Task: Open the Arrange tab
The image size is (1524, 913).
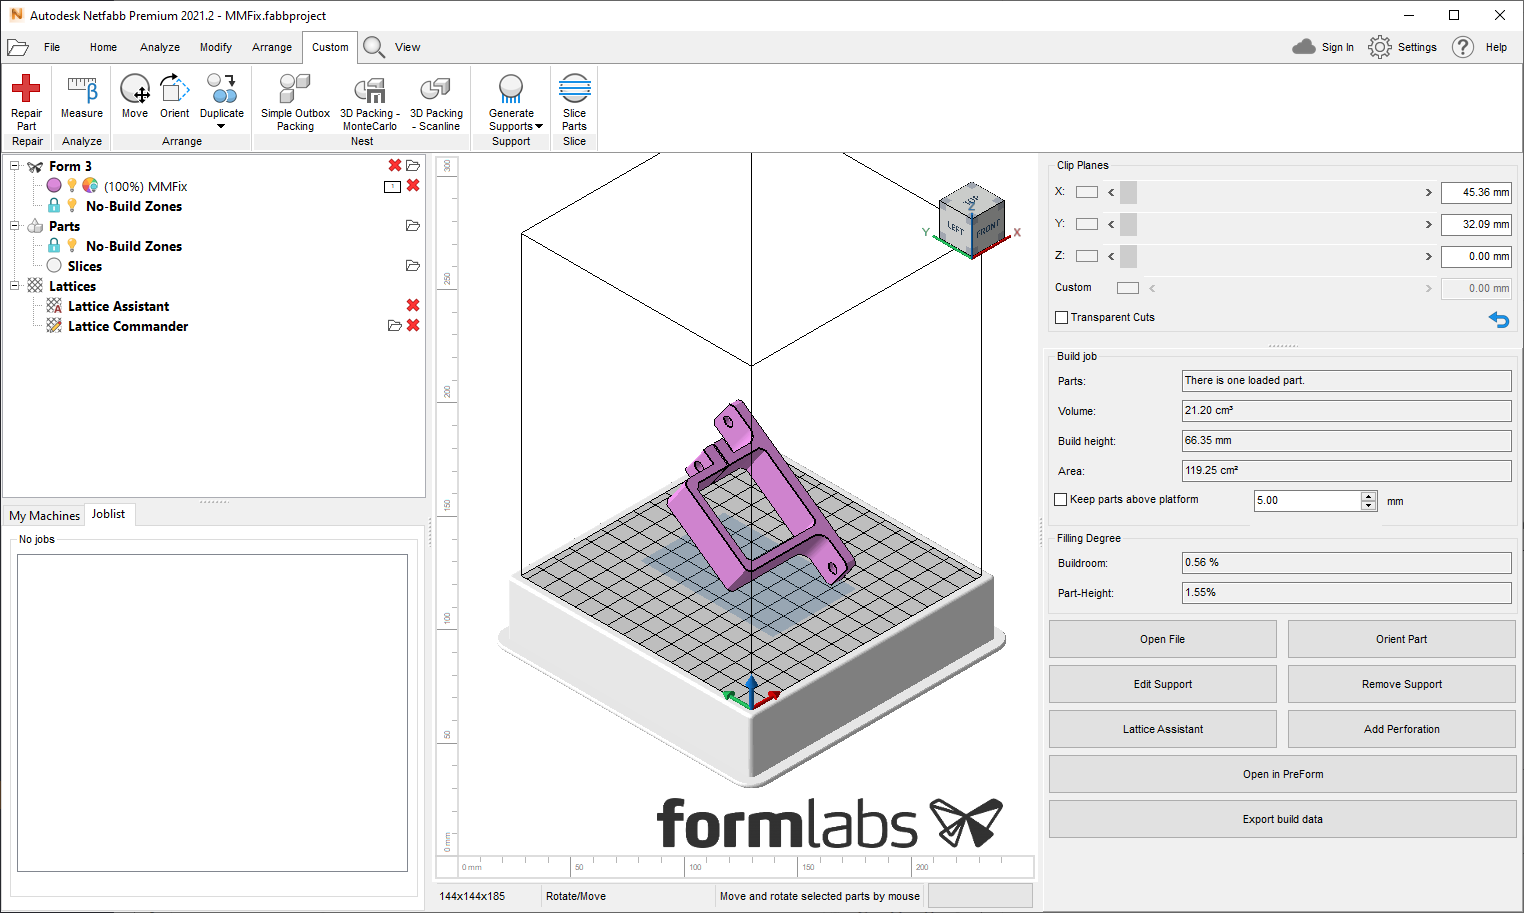Action: [x=272, y=47]
